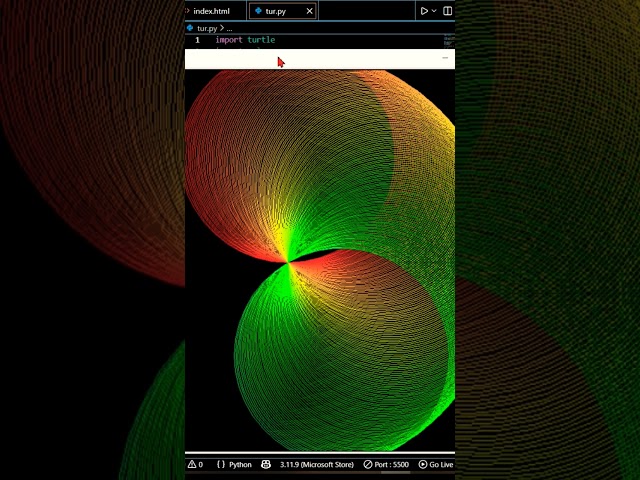This screenshot has height=480, width=640.
Task: Open the breadcrumb ellipsis after tur.py
Action: pos(229,28)
